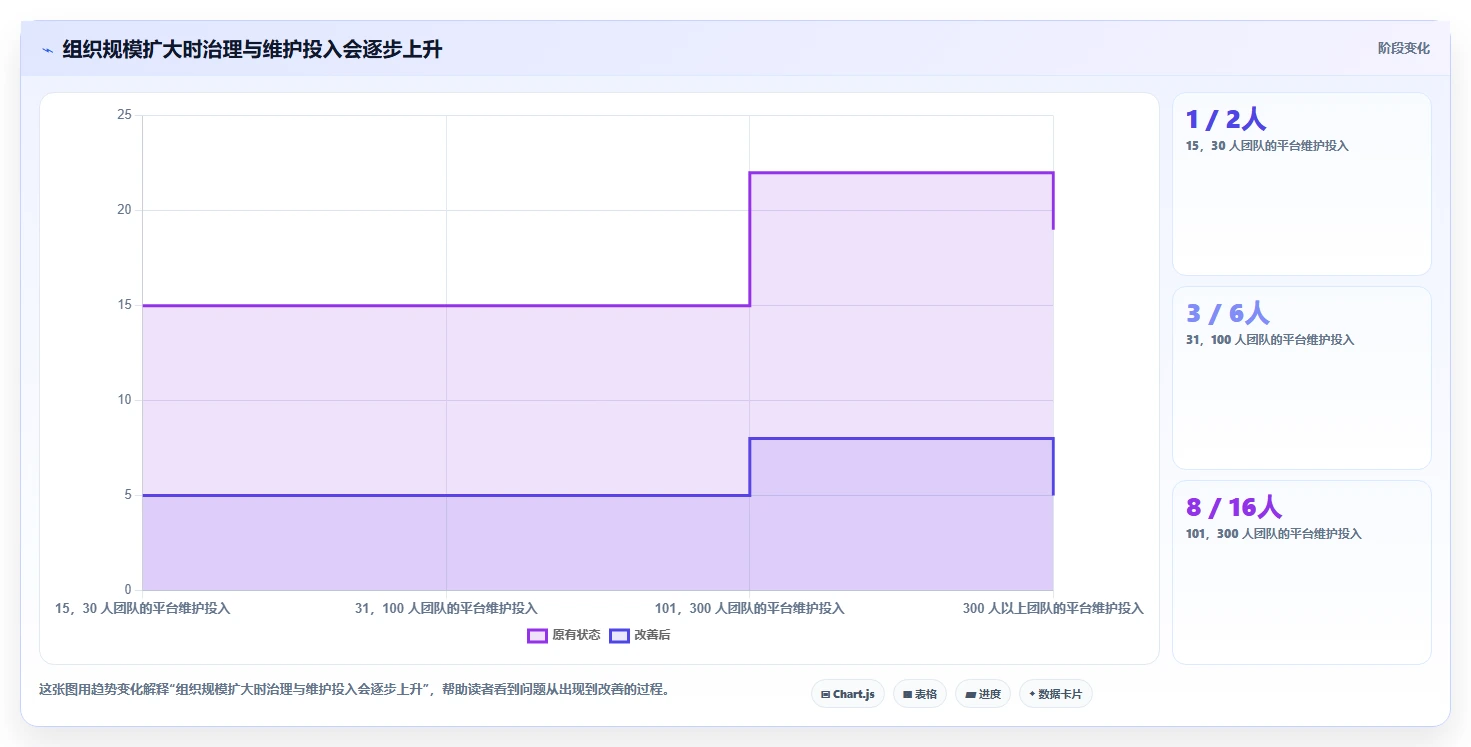Toggle the 原有状态 legend entry
The image size is (1471, 747).
click(x=564, y=635)
